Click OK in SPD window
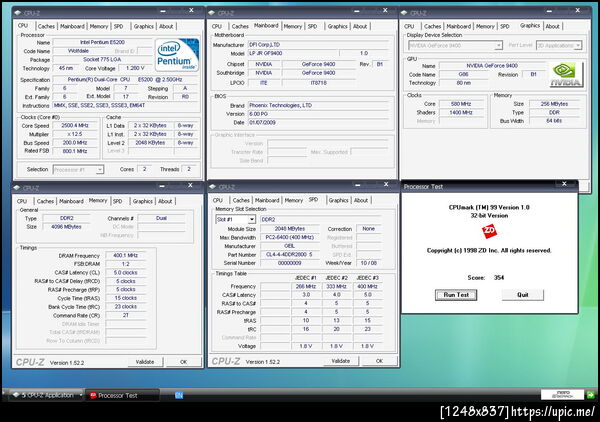The height and width of the screenshot is (422, 600). pos(379,361)
